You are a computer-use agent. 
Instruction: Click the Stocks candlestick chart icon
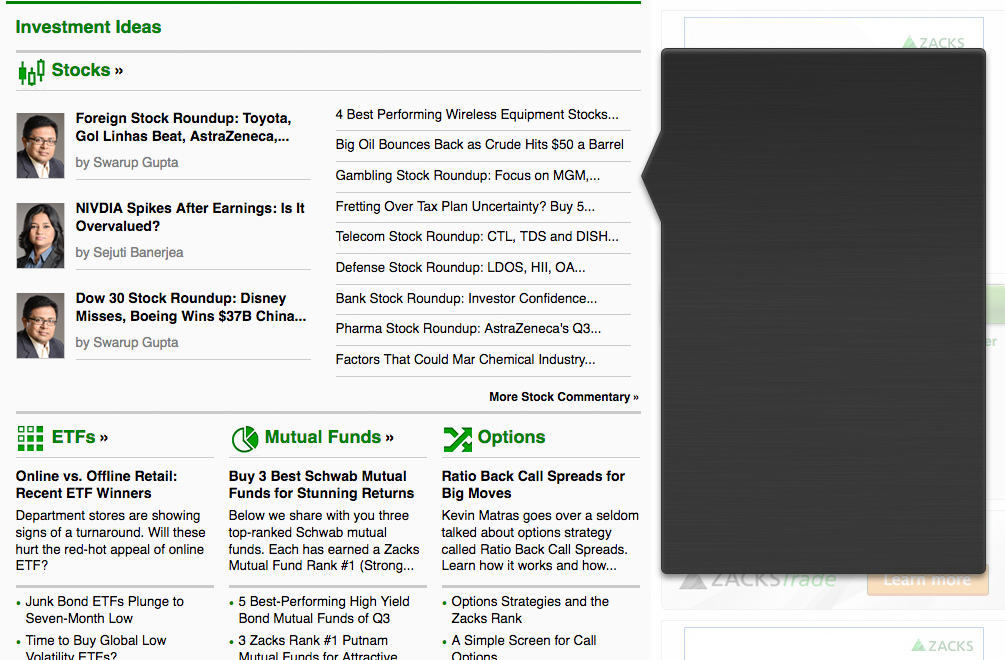31,72
